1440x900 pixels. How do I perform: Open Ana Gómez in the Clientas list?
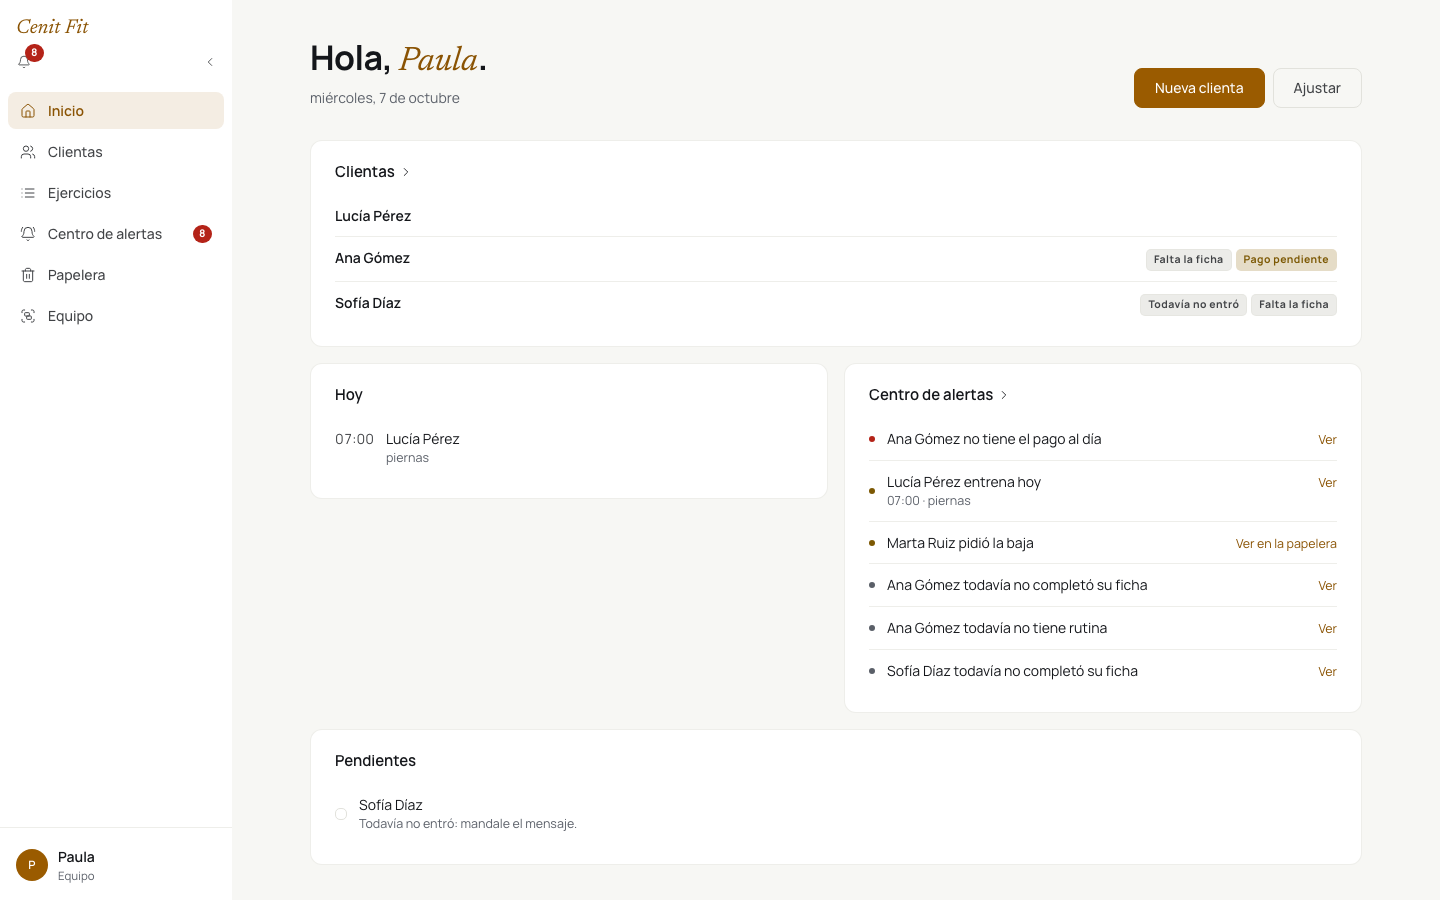[836, 259]
